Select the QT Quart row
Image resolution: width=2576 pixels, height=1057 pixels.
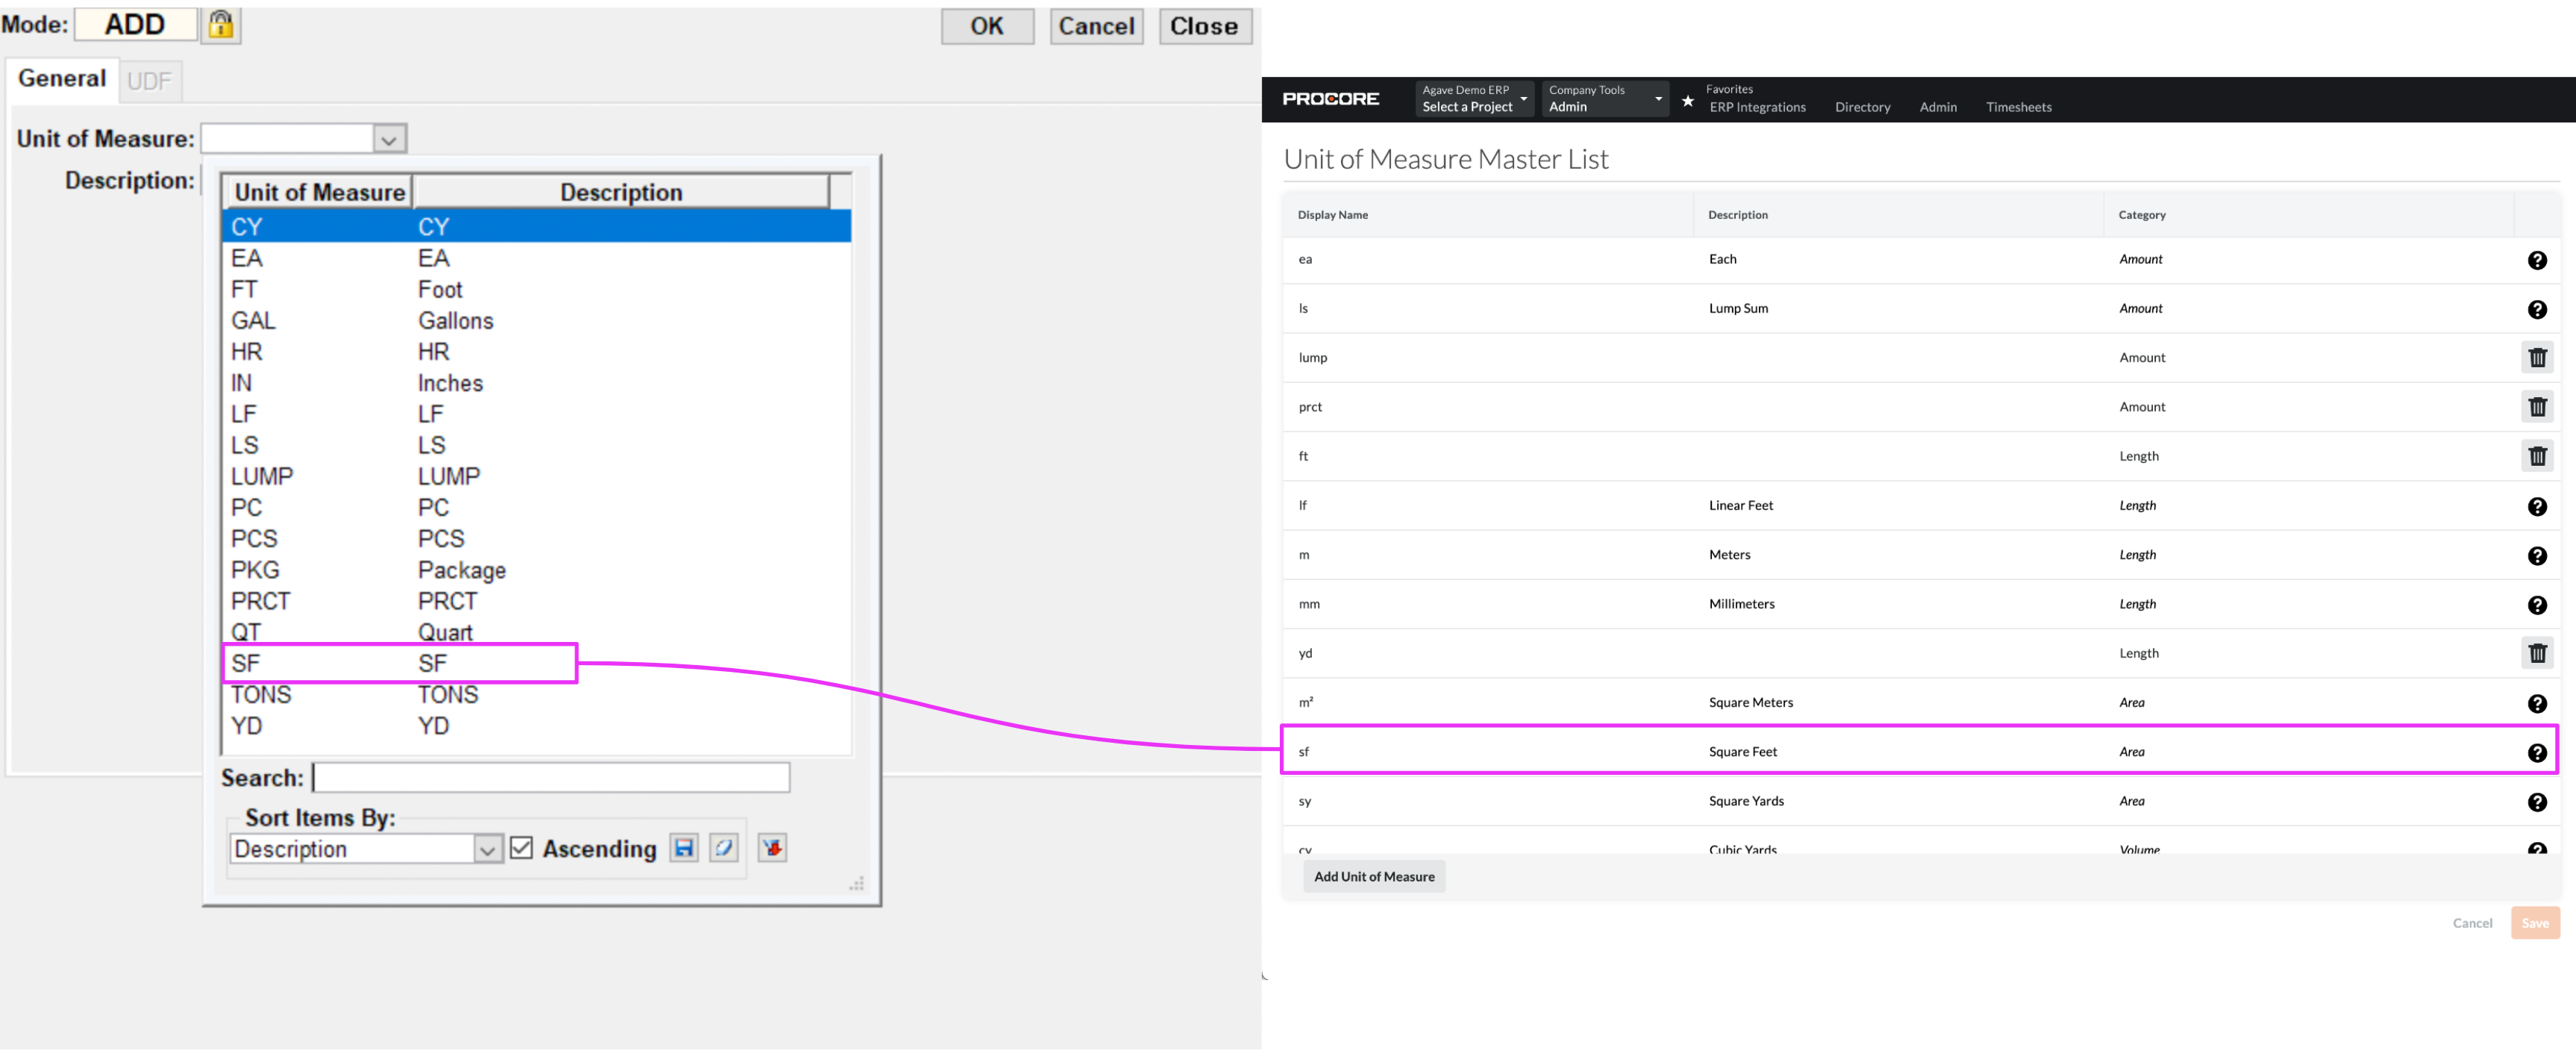pos(536,632)
